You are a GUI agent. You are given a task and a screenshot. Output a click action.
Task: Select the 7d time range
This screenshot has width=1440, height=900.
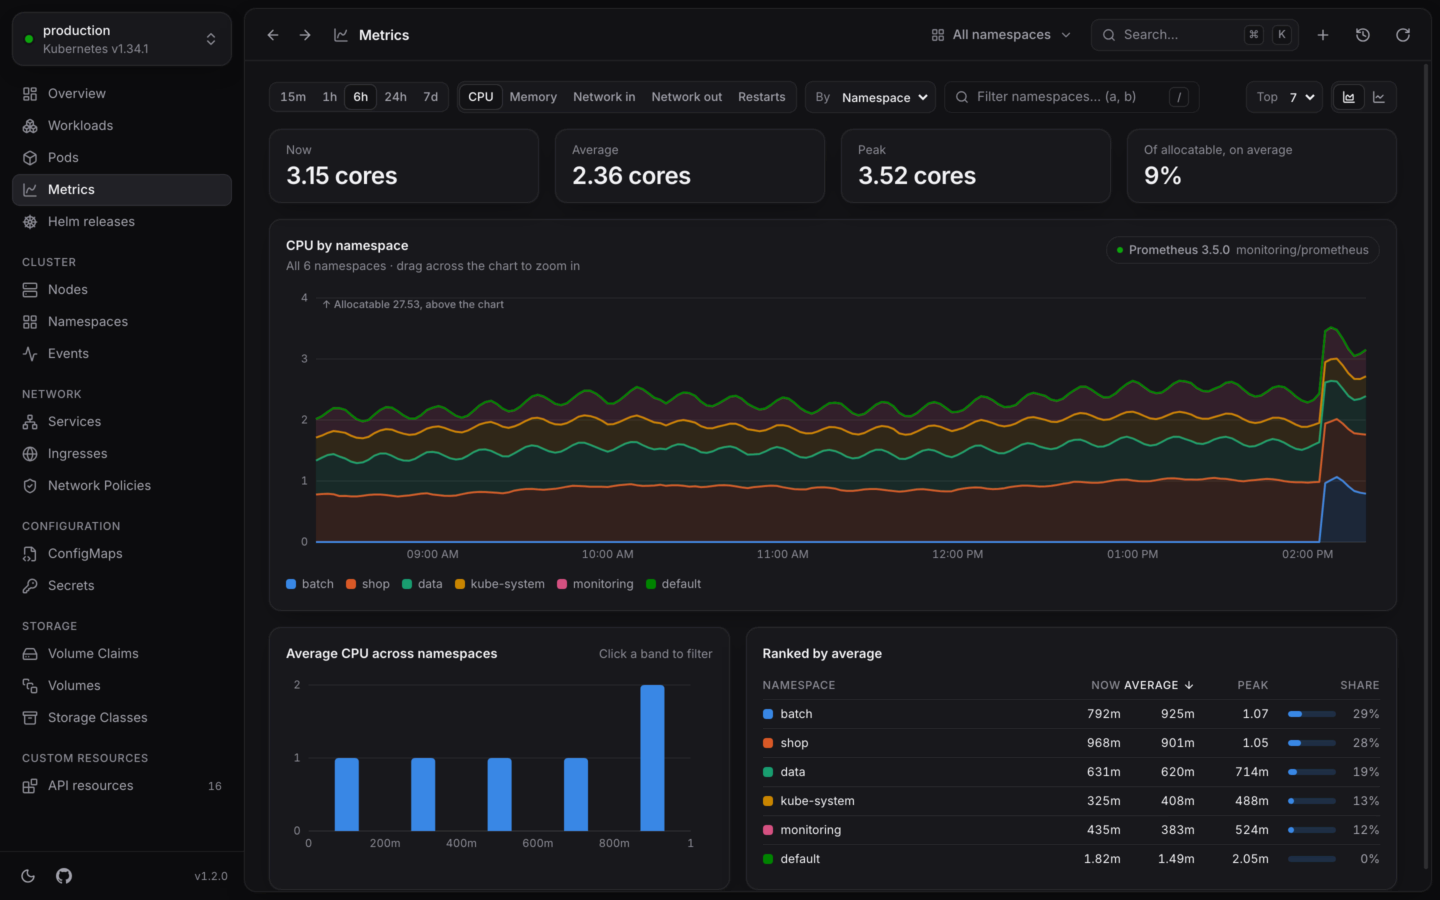431,97
